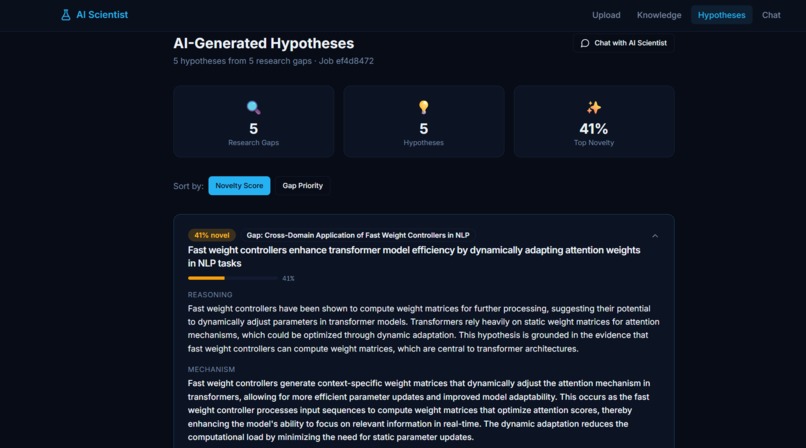
Task: Click the Sort by: label
Action: click(x=188, y=186)
